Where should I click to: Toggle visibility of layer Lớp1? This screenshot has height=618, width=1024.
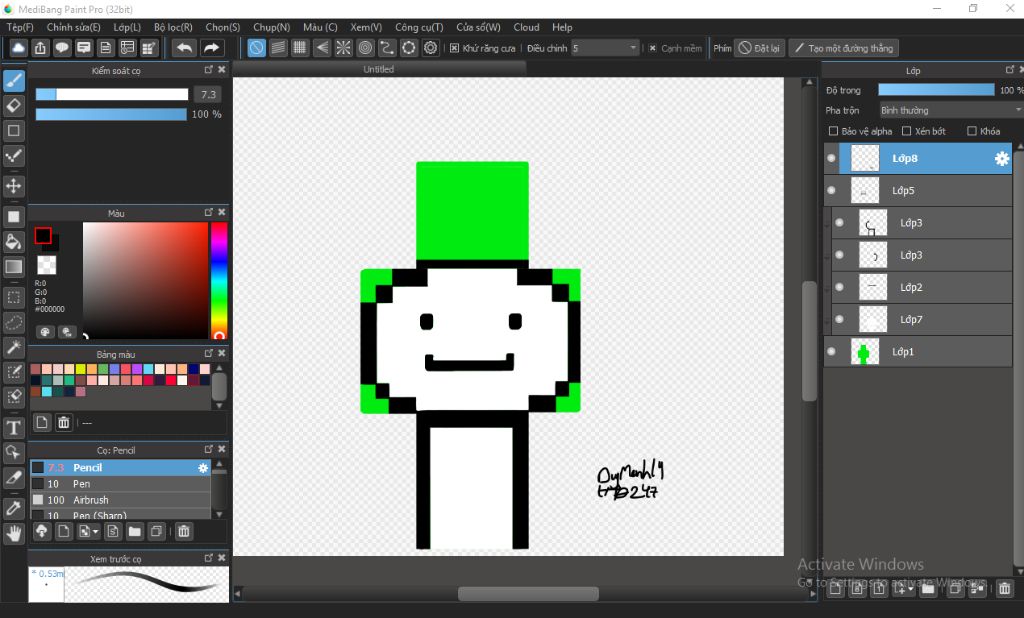831,351
